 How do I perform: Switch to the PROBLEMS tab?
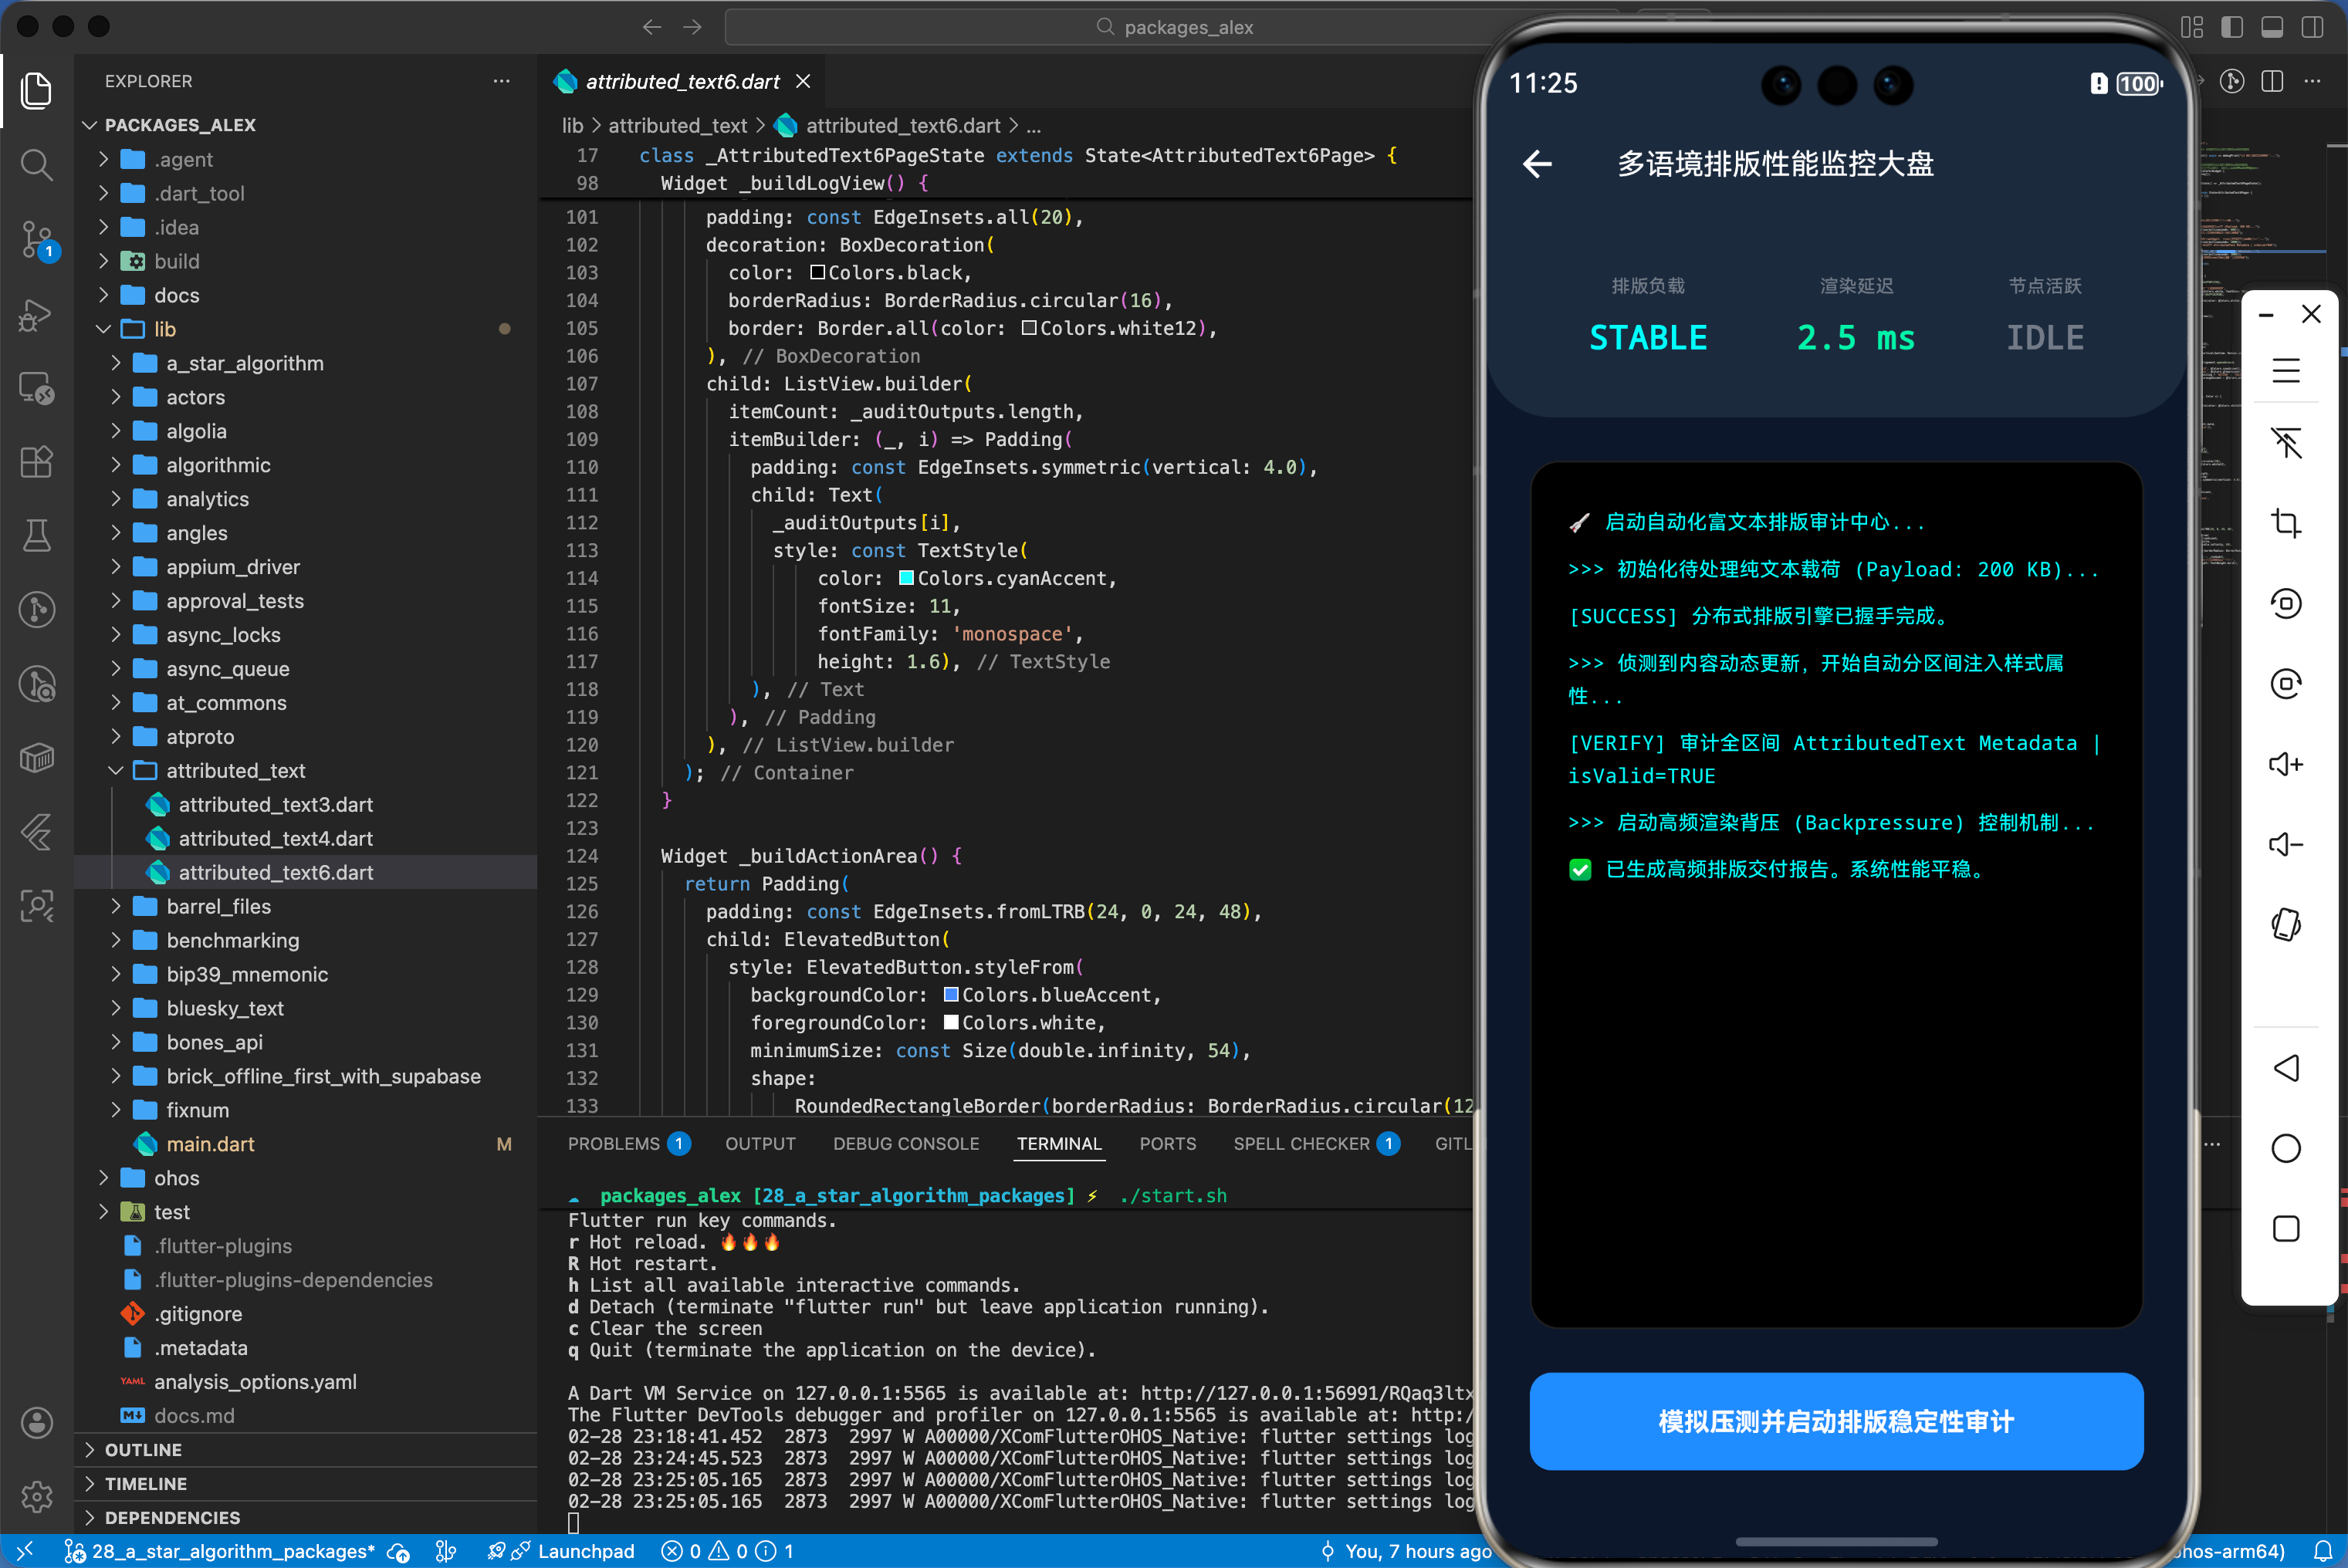click(x=613, y=1143)
